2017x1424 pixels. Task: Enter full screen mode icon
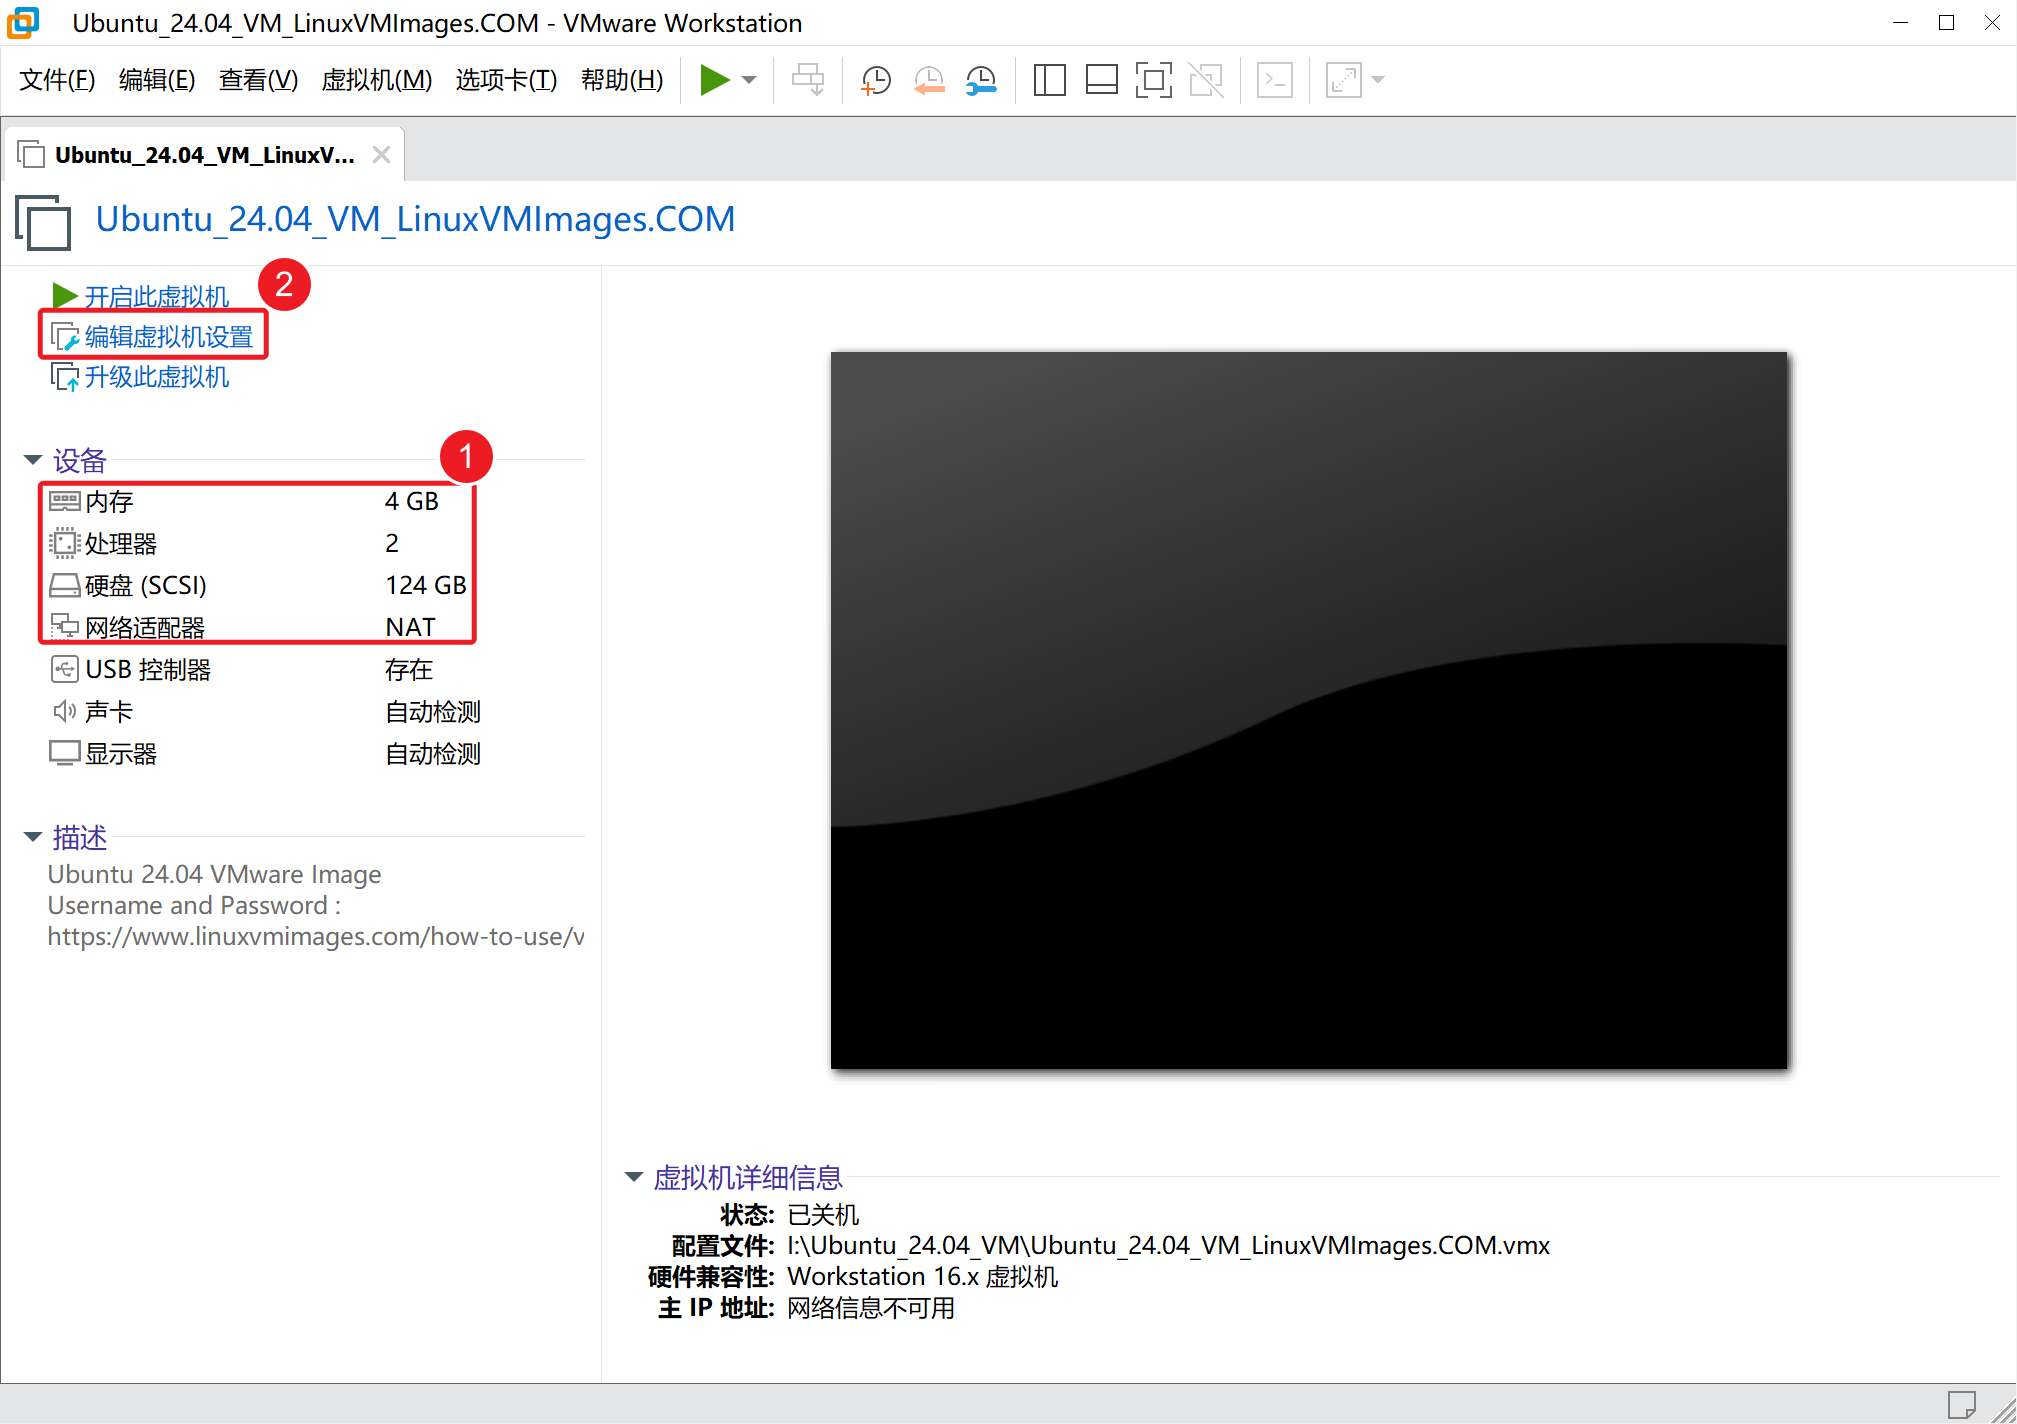(1153, 80)
